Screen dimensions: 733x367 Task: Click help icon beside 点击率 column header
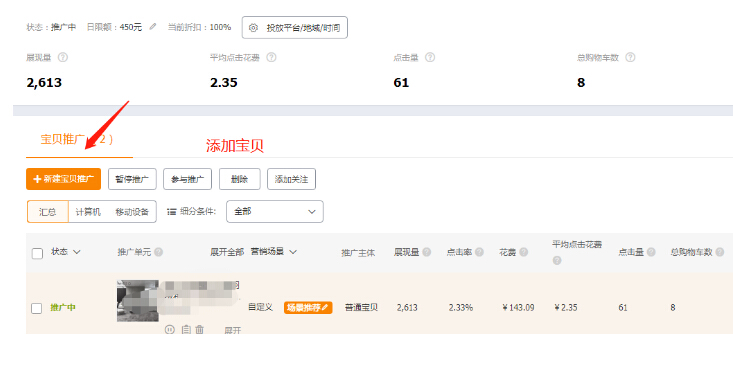coord(479,252)
